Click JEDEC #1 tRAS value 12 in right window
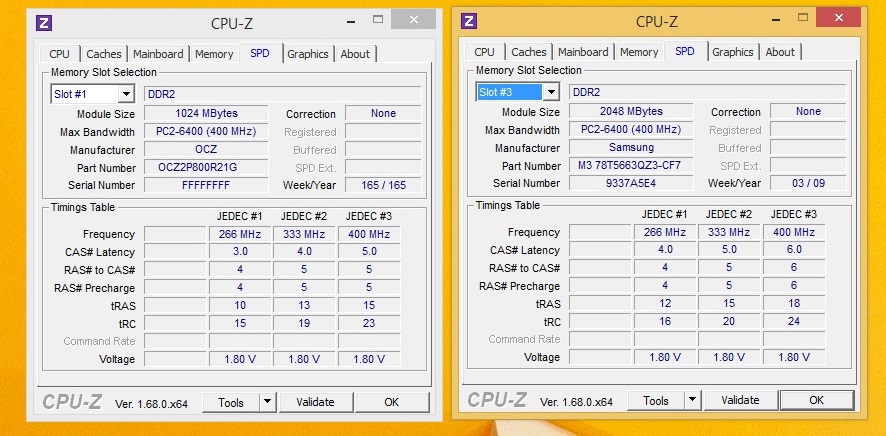Viewport: 886px width, 436px height. [x=665, y=303]
